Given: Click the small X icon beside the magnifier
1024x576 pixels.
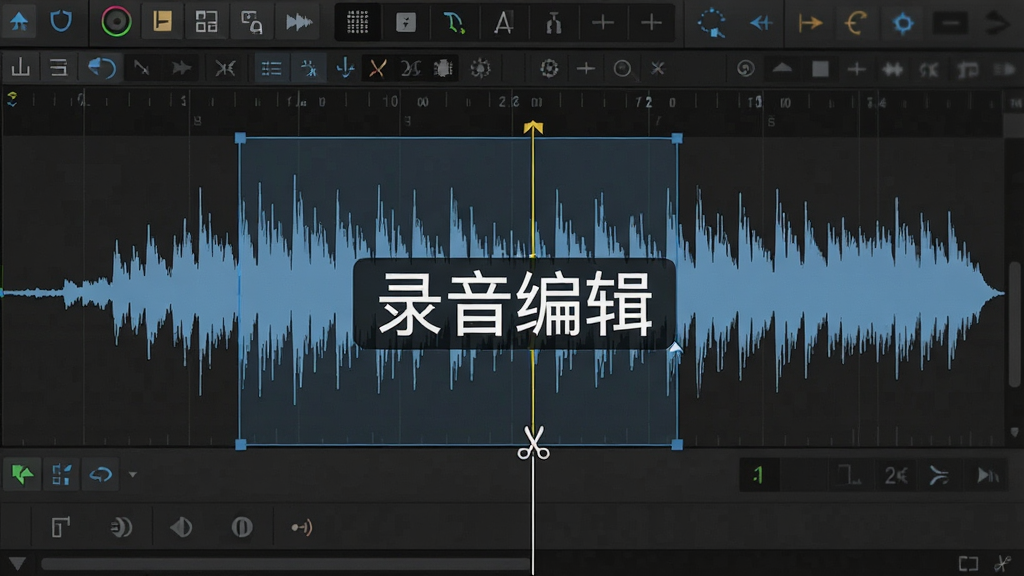Looking at the screenshot, I should (658, 68).
